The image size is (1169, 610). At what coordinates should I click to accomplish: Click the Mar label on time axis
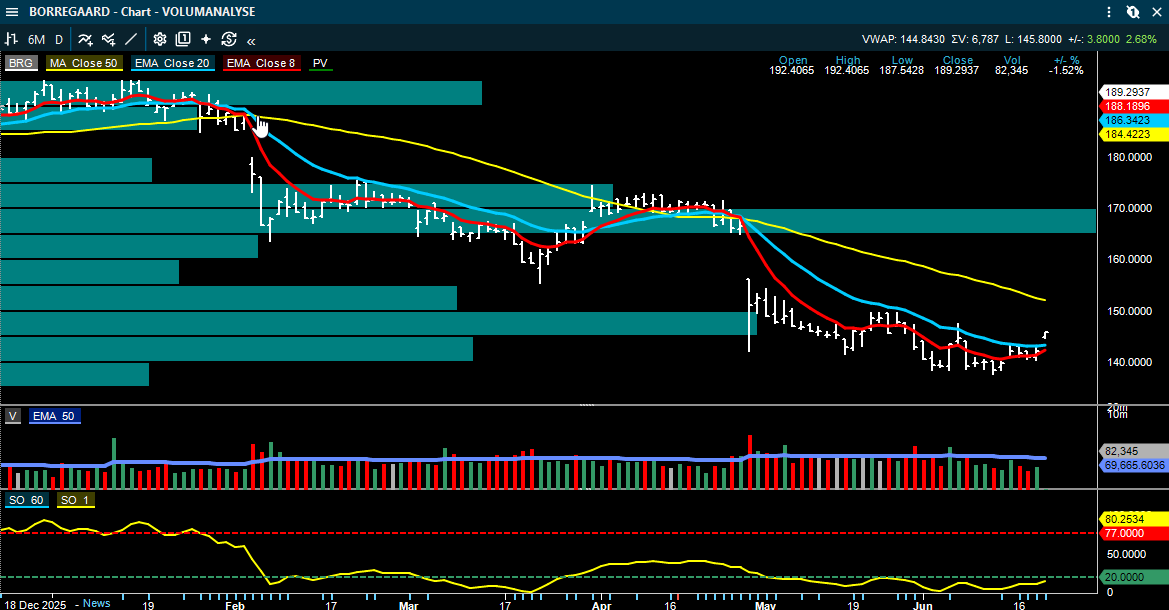(409, 605)
